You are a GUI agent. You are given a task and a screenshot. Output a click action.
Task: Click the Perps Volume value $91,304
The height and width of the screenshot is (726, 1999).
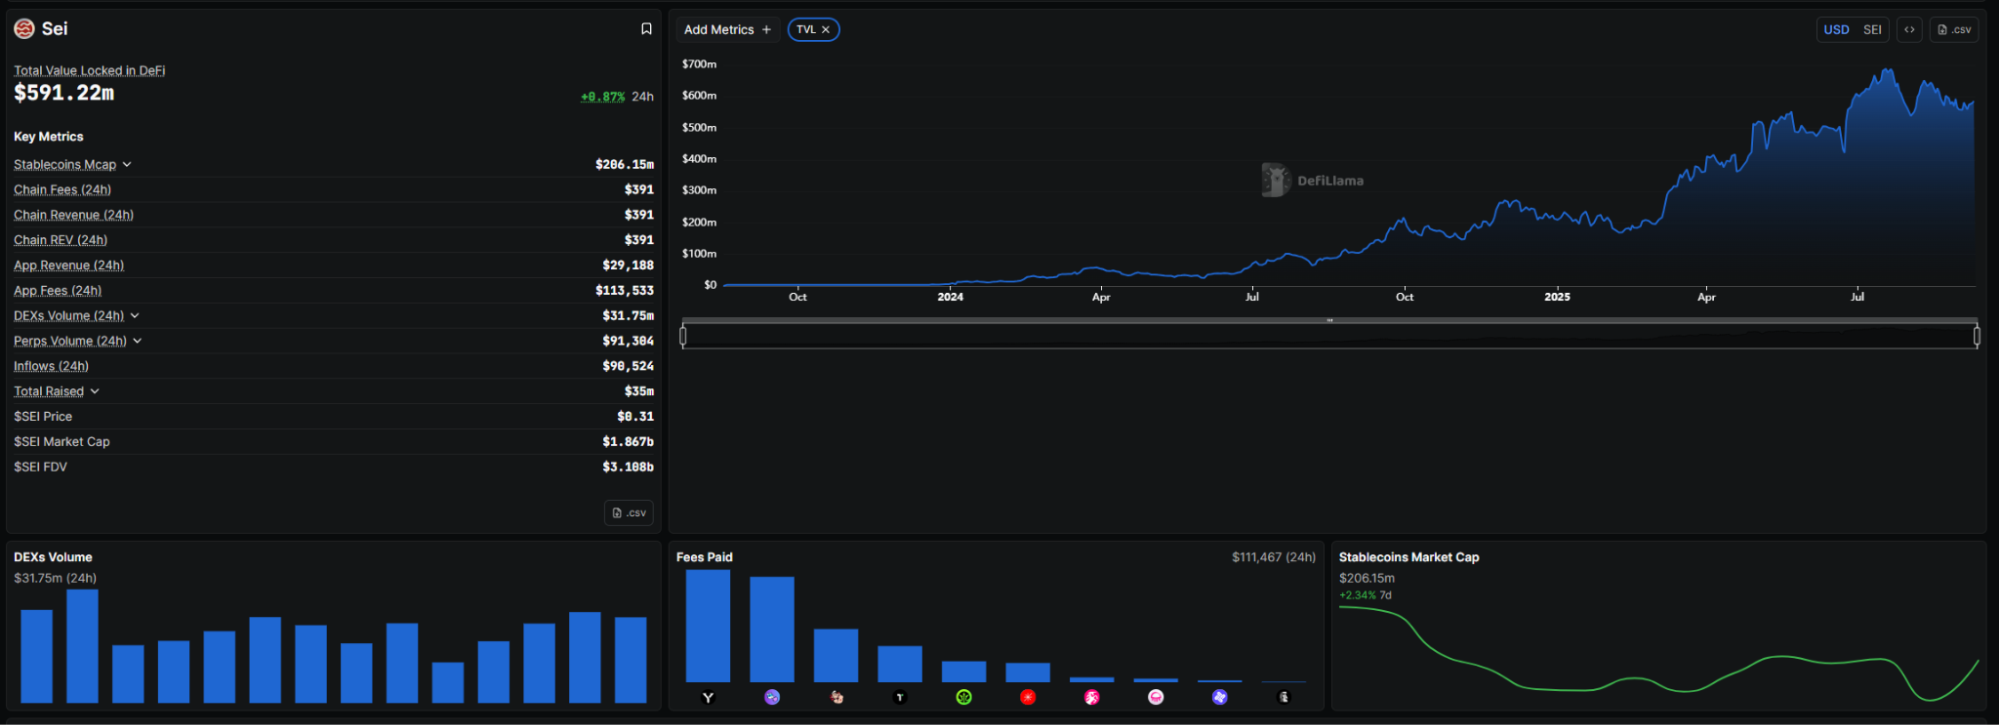628,341
